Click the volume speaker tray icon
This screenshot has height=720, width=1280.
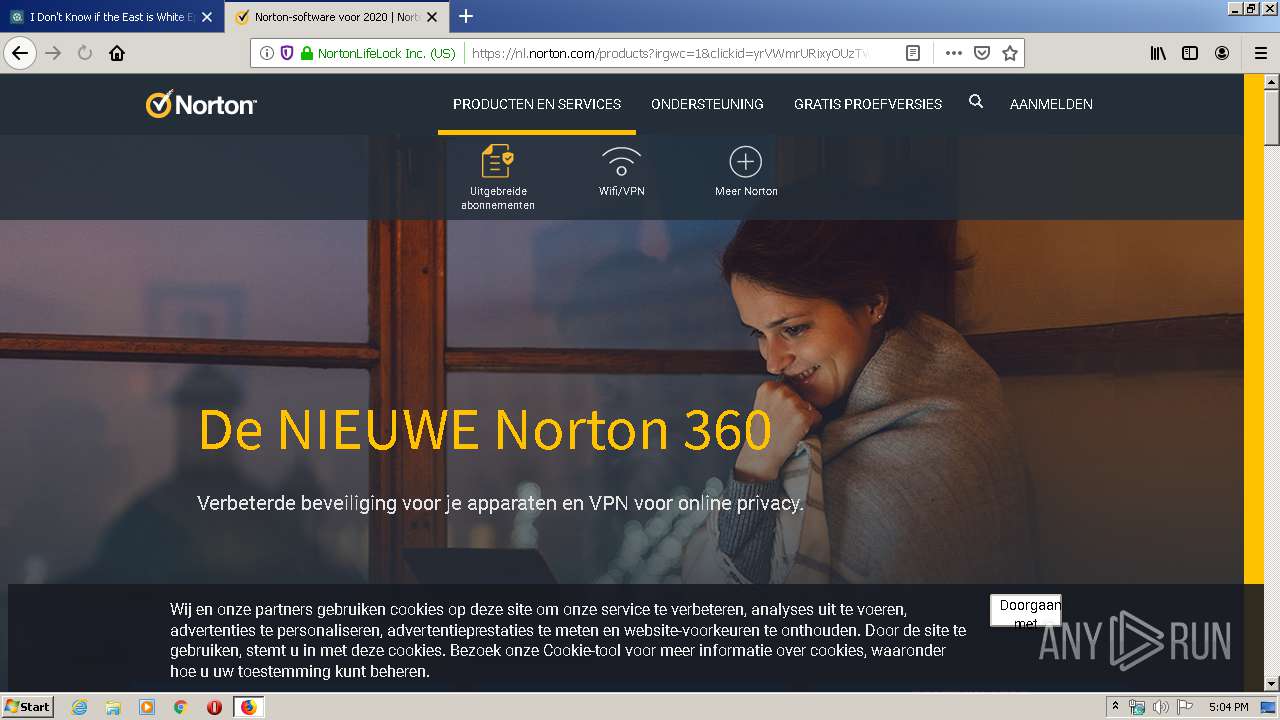[1159, 707]
